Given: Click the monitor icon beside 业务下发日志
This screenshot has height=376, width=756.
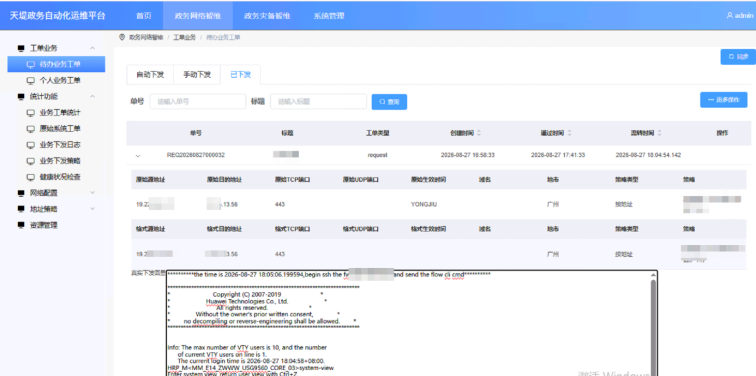Looking at the screenshot, I should (x=31, y=145).
